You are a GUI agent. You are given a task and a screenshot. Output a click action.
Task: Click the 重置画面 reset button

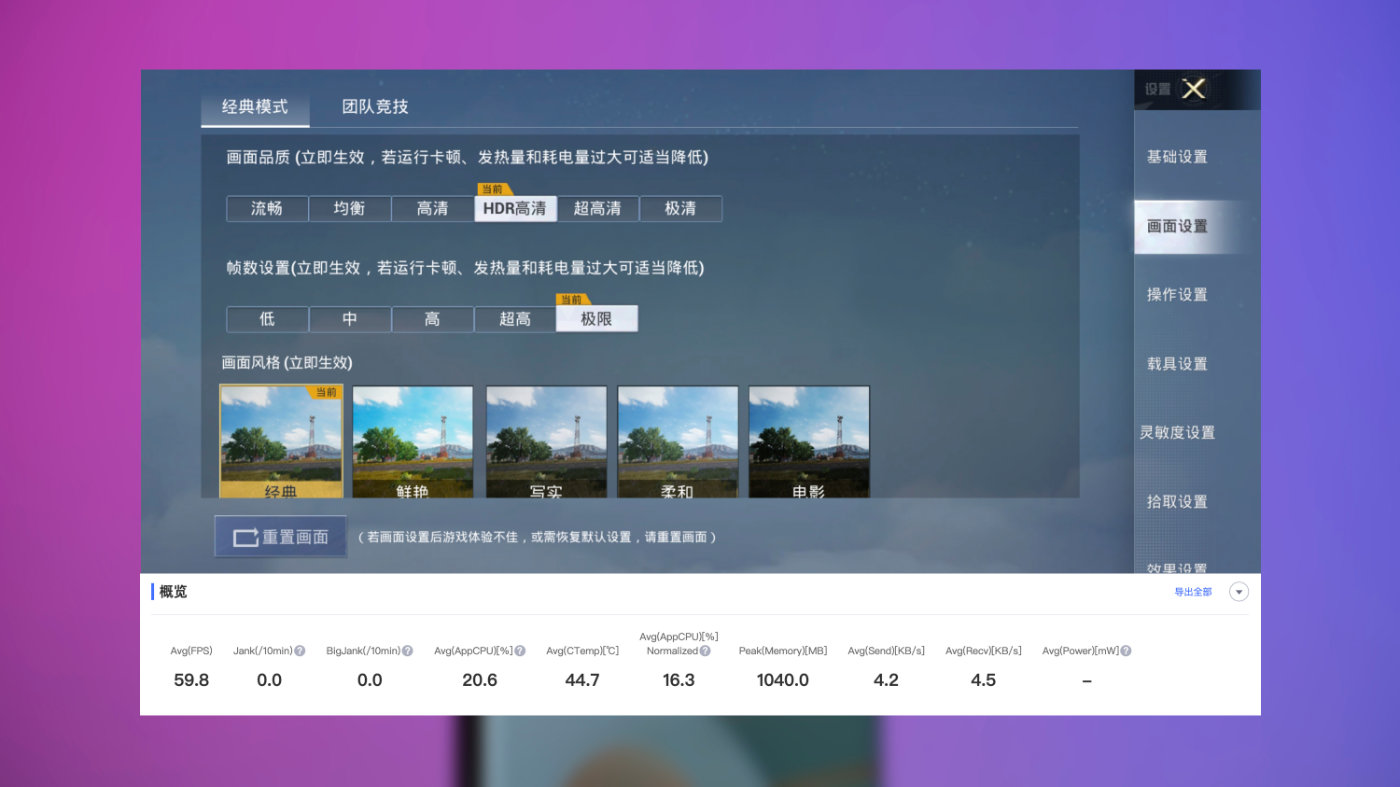(280, 535)
